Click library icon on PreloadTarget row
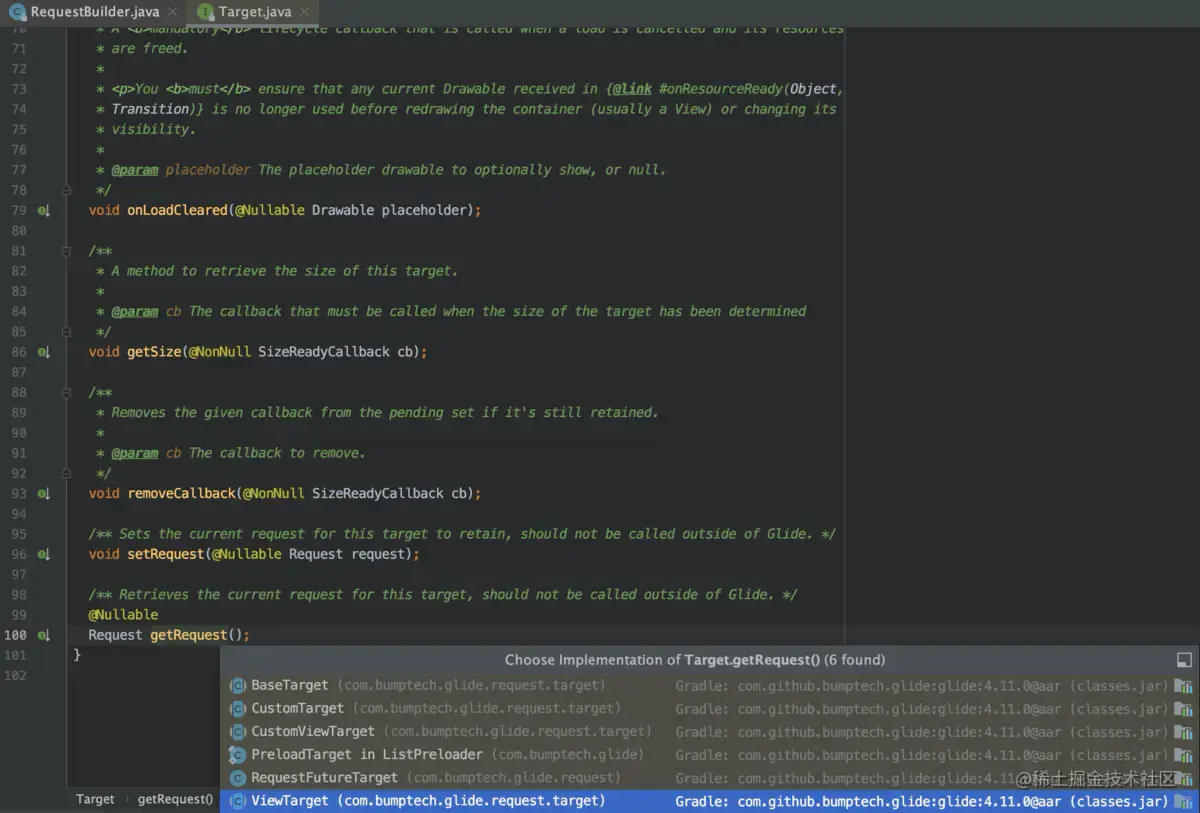 click(1184, 755)
